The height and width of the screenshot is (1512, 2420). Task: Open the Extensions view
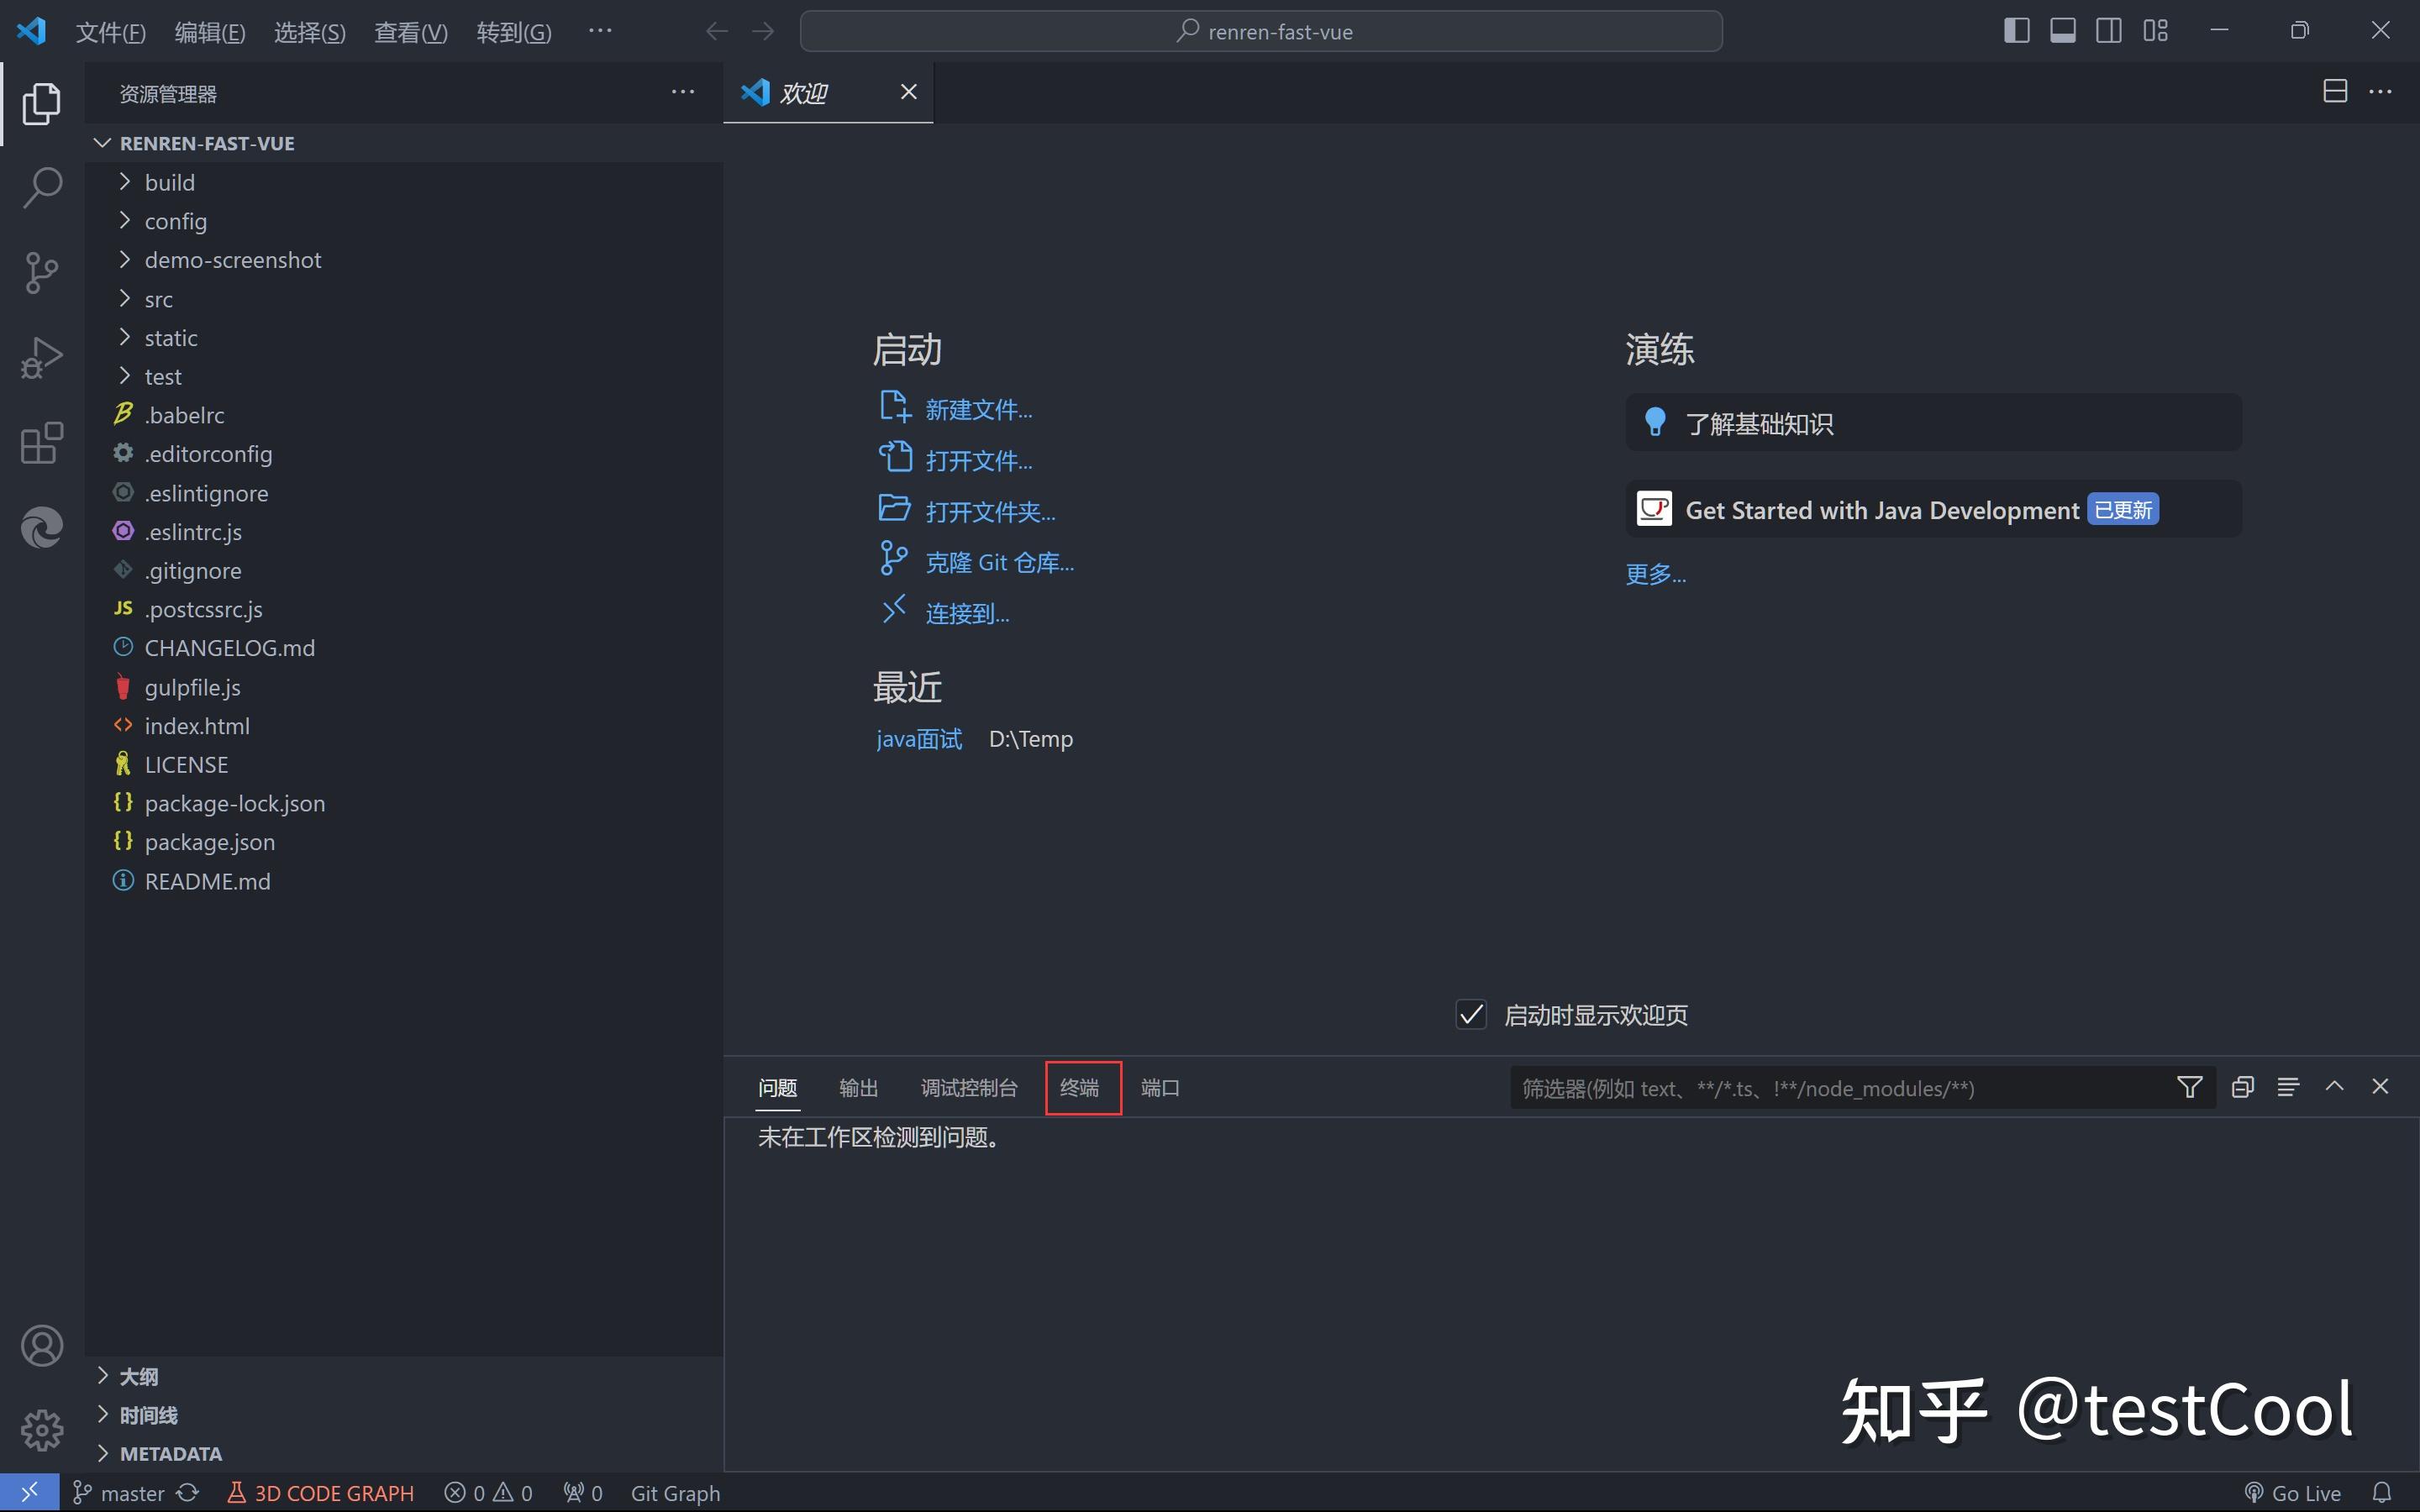[41, 442]
